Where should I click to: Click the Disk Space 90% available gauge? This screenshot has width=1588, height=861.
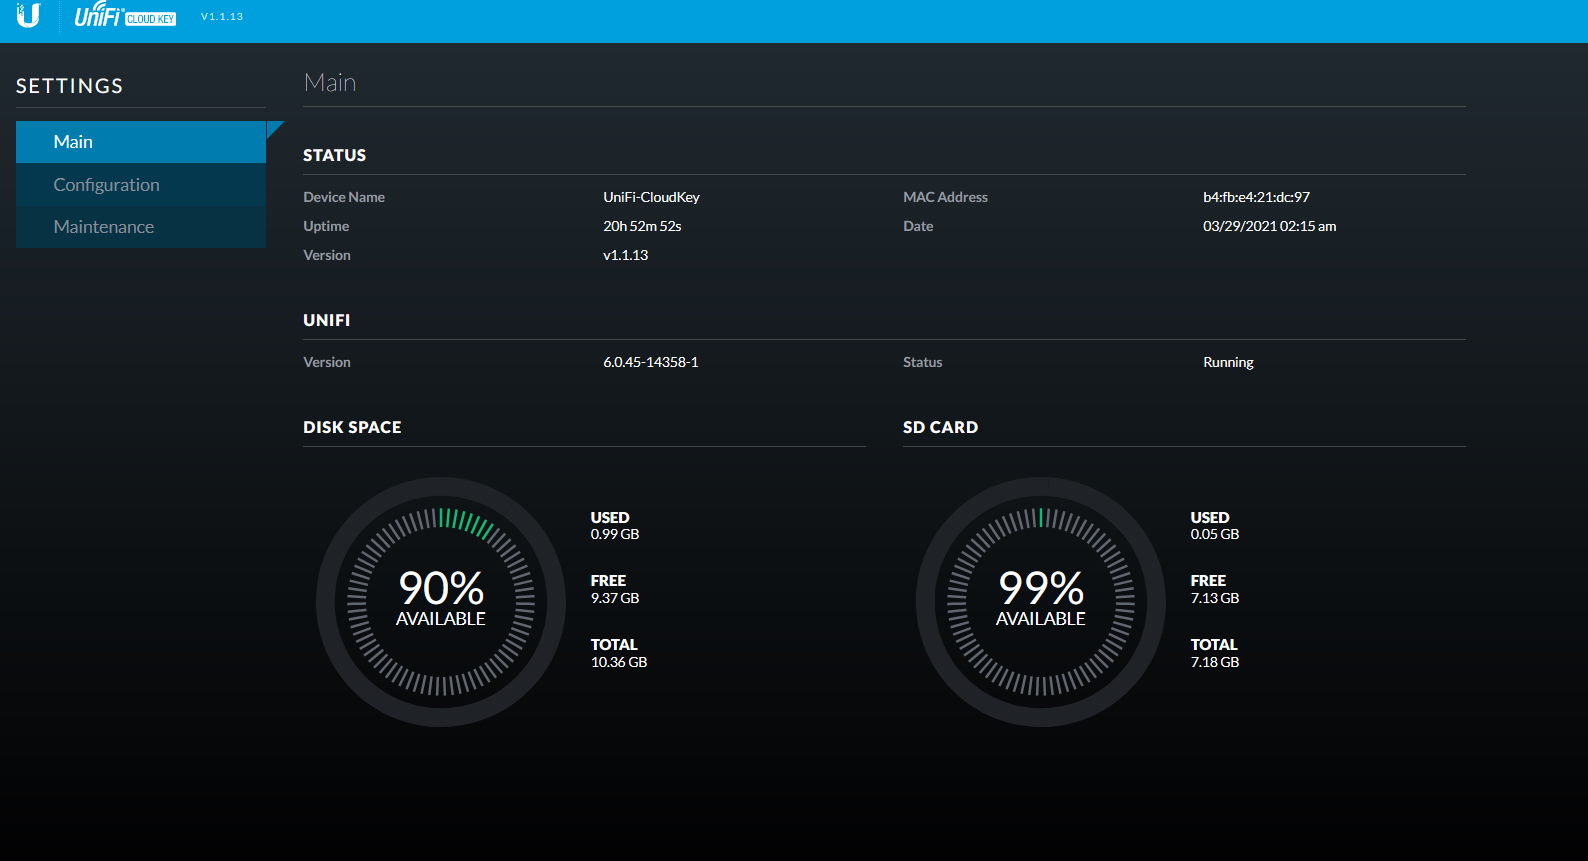click(x=441, y=602)
